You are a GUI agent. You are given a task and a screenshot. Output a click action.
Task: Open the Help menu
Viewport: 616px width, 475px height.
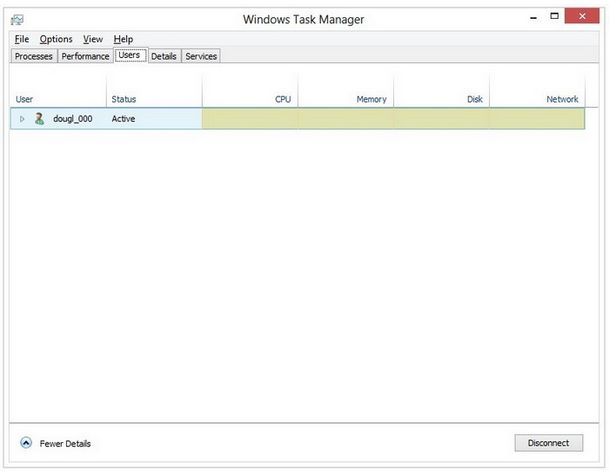pyautogui.click(x=123, y=39)
